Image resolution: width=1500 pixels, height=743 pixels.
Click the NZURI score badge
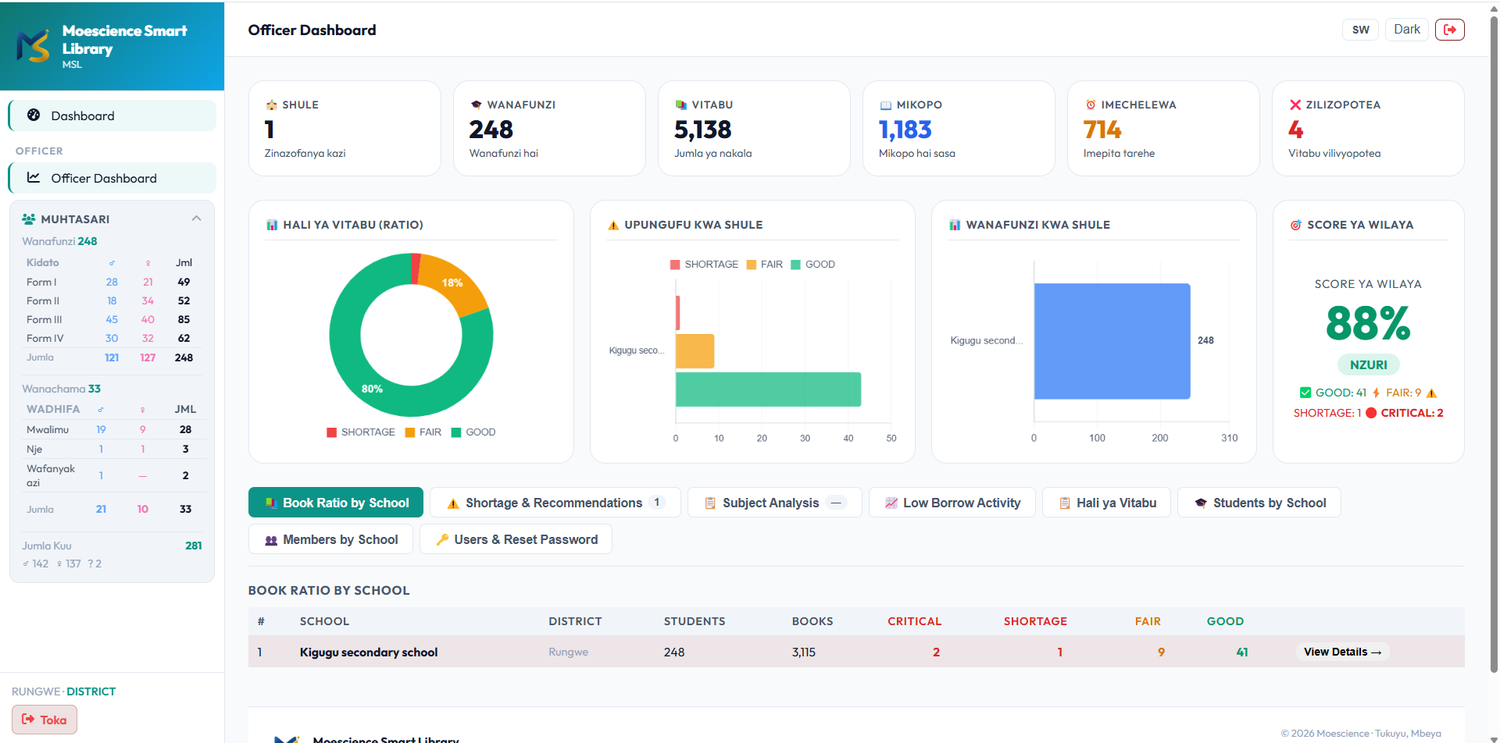click(1368, 365)
